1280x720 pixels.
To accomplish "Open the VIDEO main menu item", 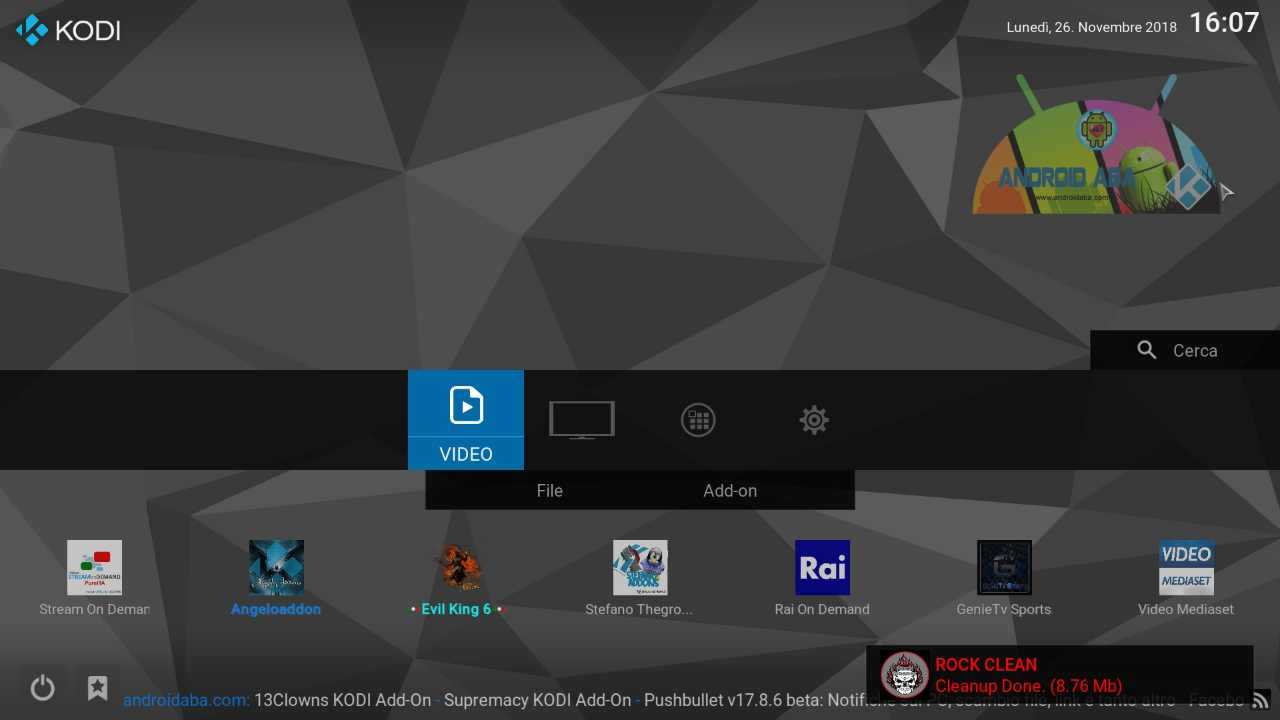I will coord(466,420).
